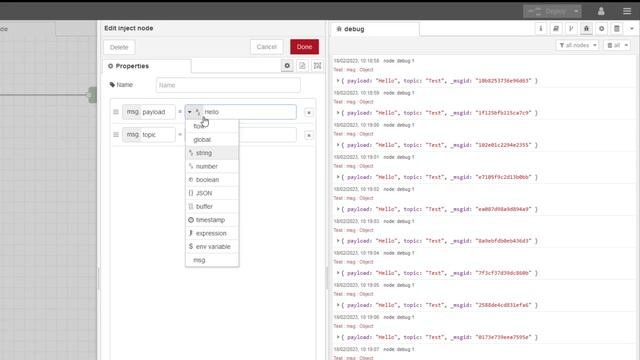This screenshot has width=640, height=360.
Task: Expand debug message with msgid ending 1efa6
Action: click(338, 305)
